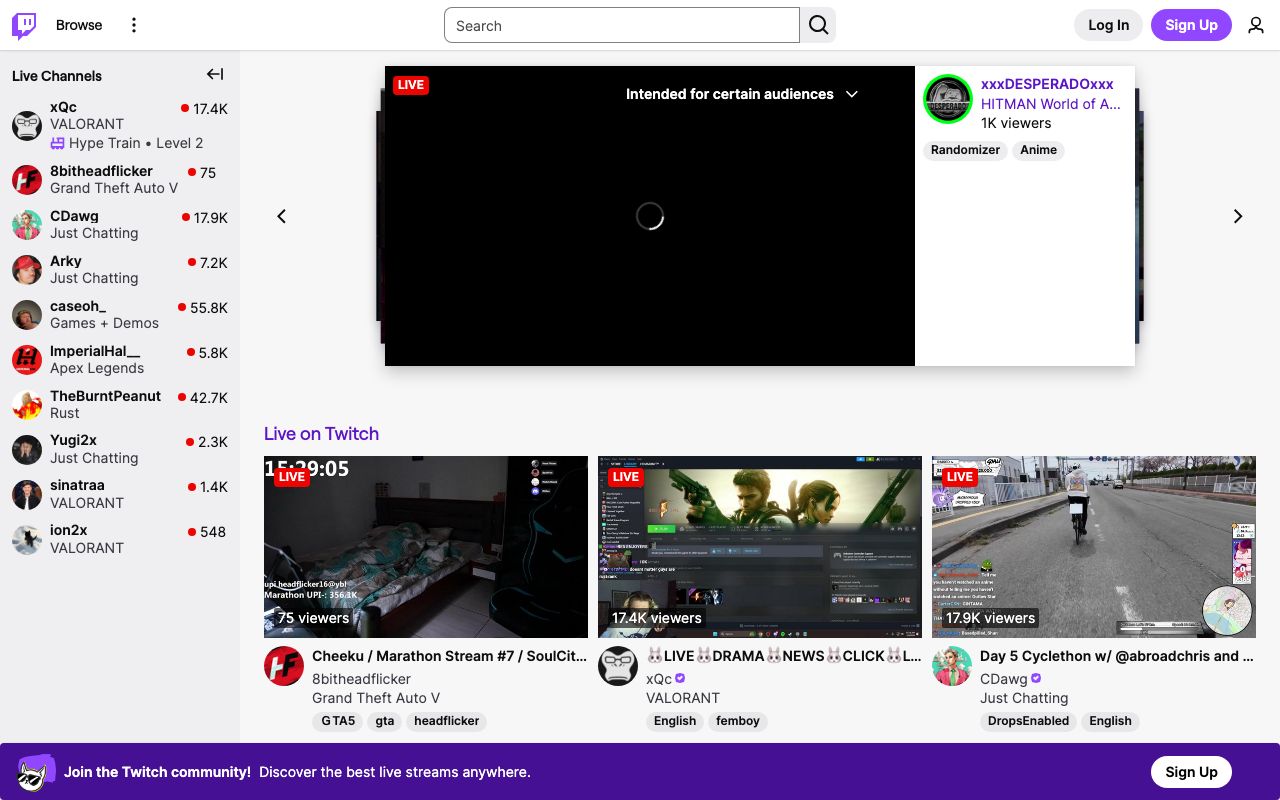1280x800 pixels.
Task: Collapse the Live Channels sidebar
Action: pos(214,74)
